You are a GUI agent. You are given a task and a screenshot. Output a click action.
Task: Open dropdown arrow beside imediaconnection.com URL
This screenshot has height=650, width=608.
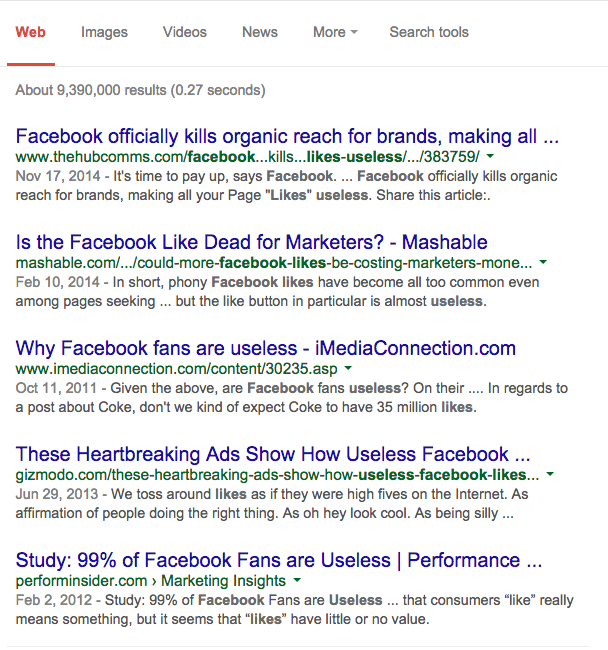click(348, 368)
